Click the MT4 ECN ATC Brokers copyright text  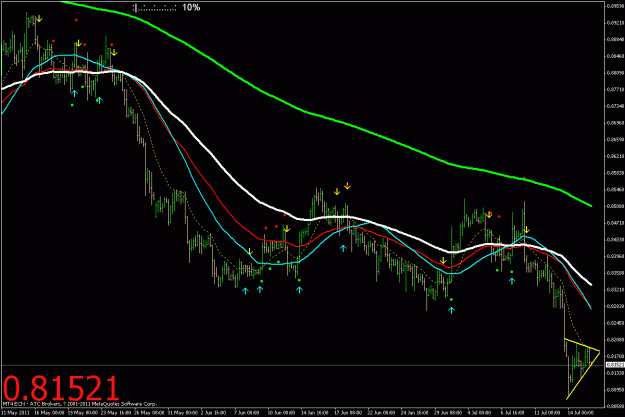[x=80, y=404]
